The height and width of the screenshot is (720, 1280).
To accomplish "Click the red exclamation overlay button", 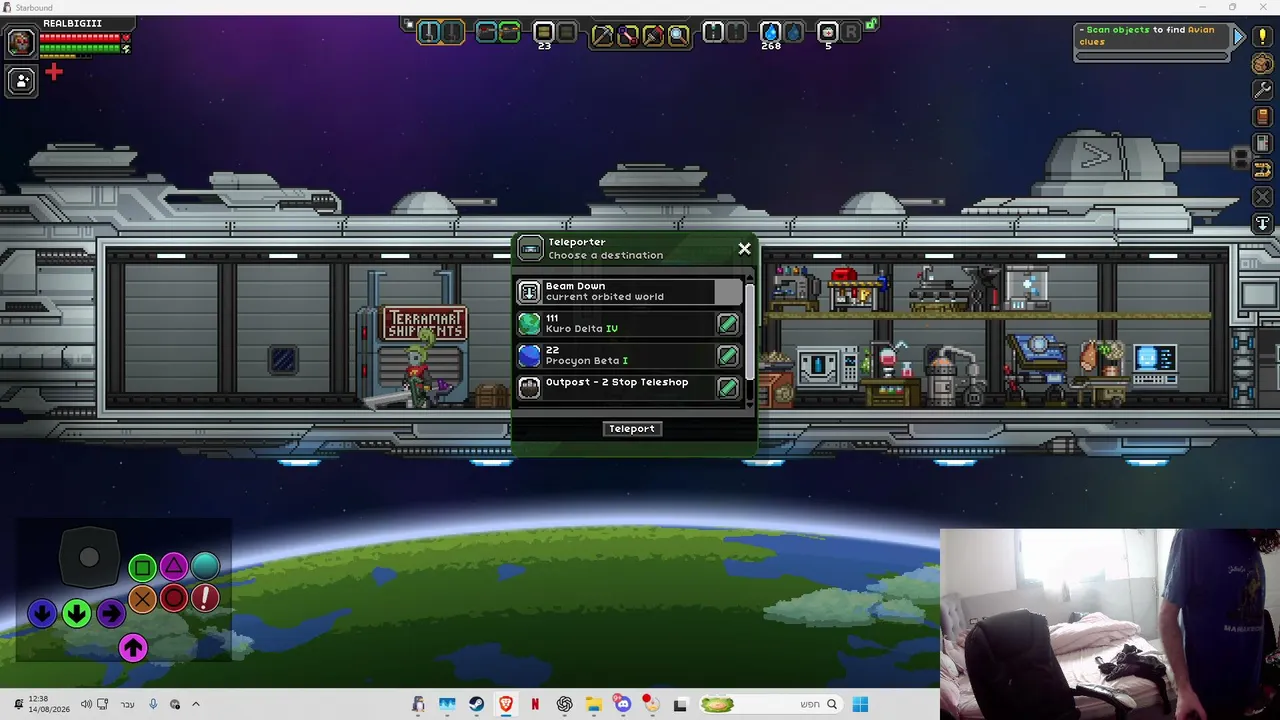I will tap(205, 599).
